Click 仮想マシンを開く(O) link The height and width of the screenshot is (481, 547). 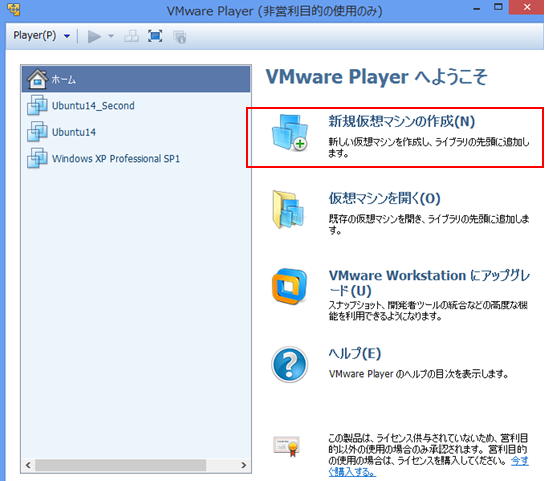point(384,198)
